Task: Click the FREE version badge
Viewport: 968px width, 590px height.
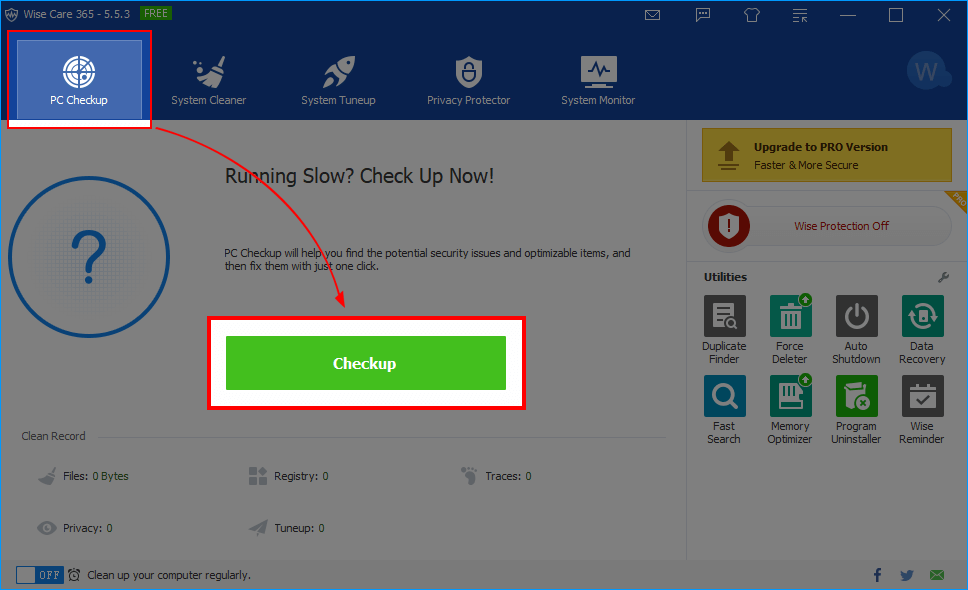Action: 156,13
